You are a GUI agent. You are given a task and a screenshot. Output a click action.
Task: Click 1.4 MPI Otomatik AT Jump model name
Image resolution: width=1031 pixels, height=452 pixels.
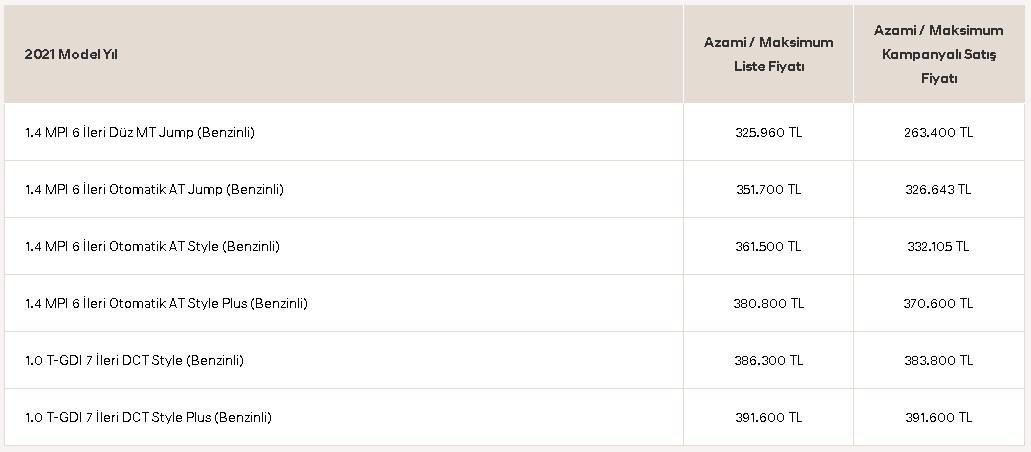154,189
